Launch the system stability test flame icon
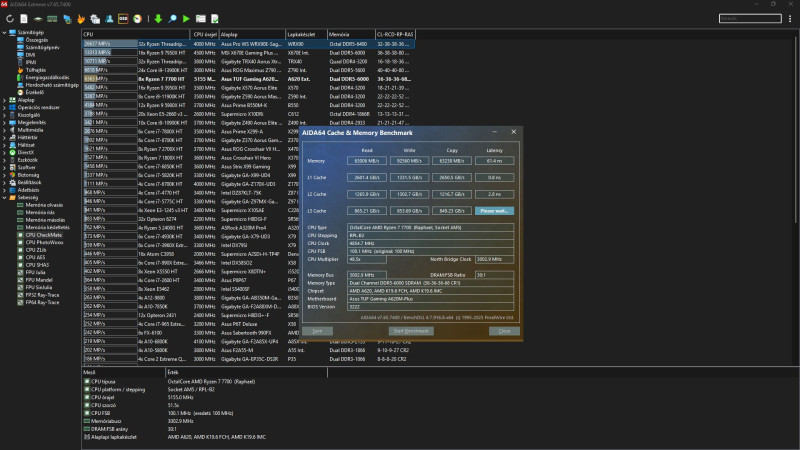Image resolution: width=800 pixels, height=450 pixels. 81,19
